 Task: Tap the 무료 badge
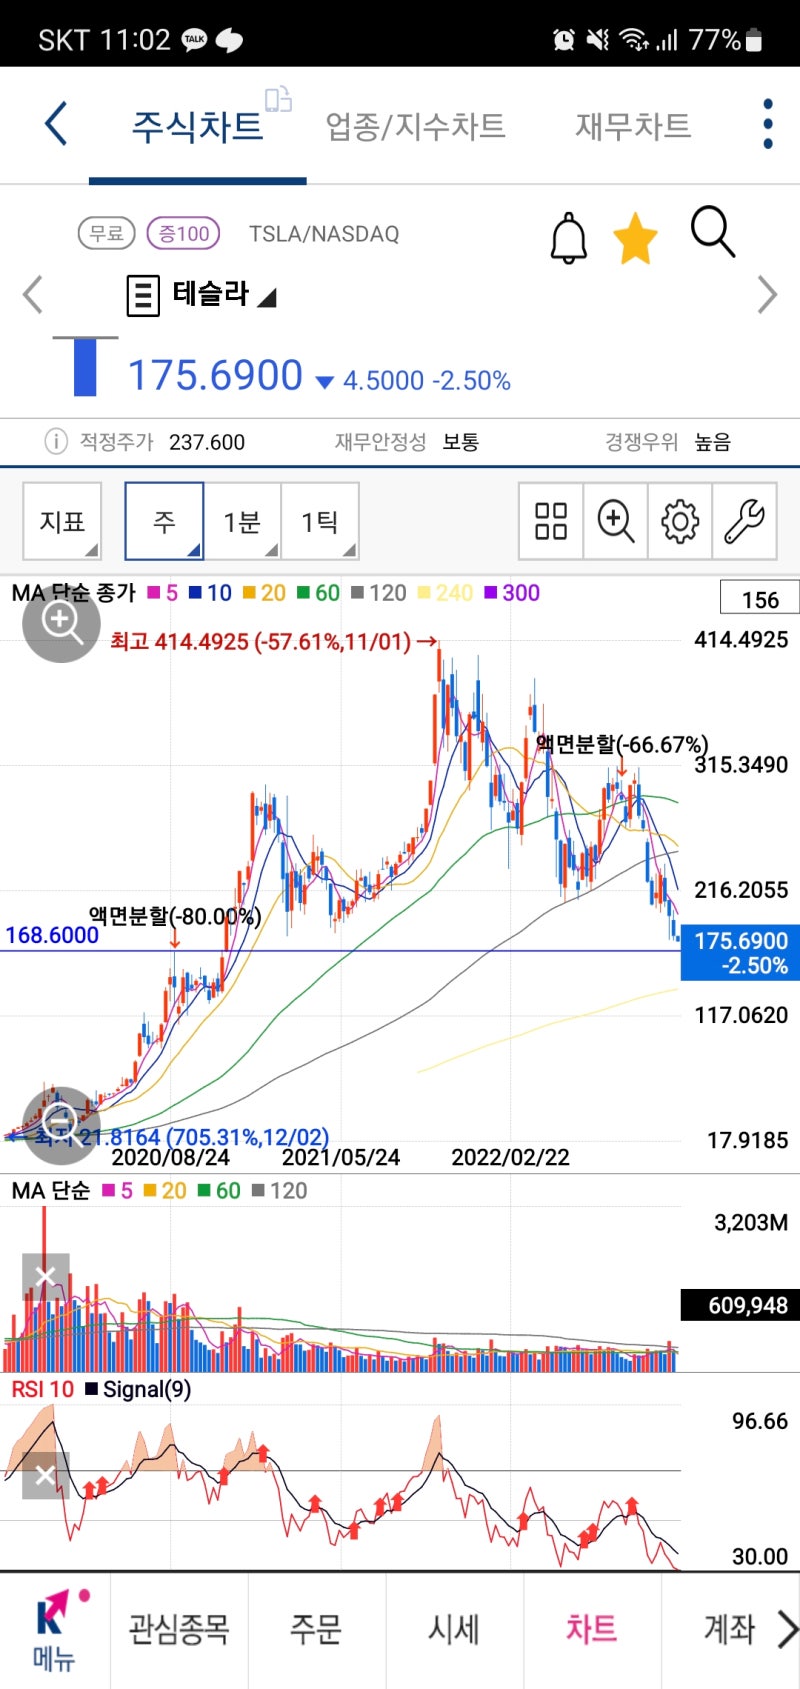[106, 233]
